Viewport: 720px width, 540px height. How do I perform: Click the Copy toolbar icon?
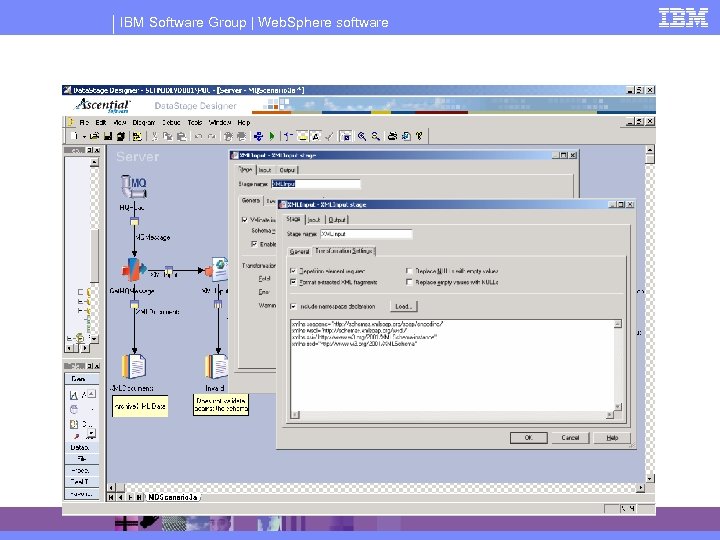pos(168,136)
